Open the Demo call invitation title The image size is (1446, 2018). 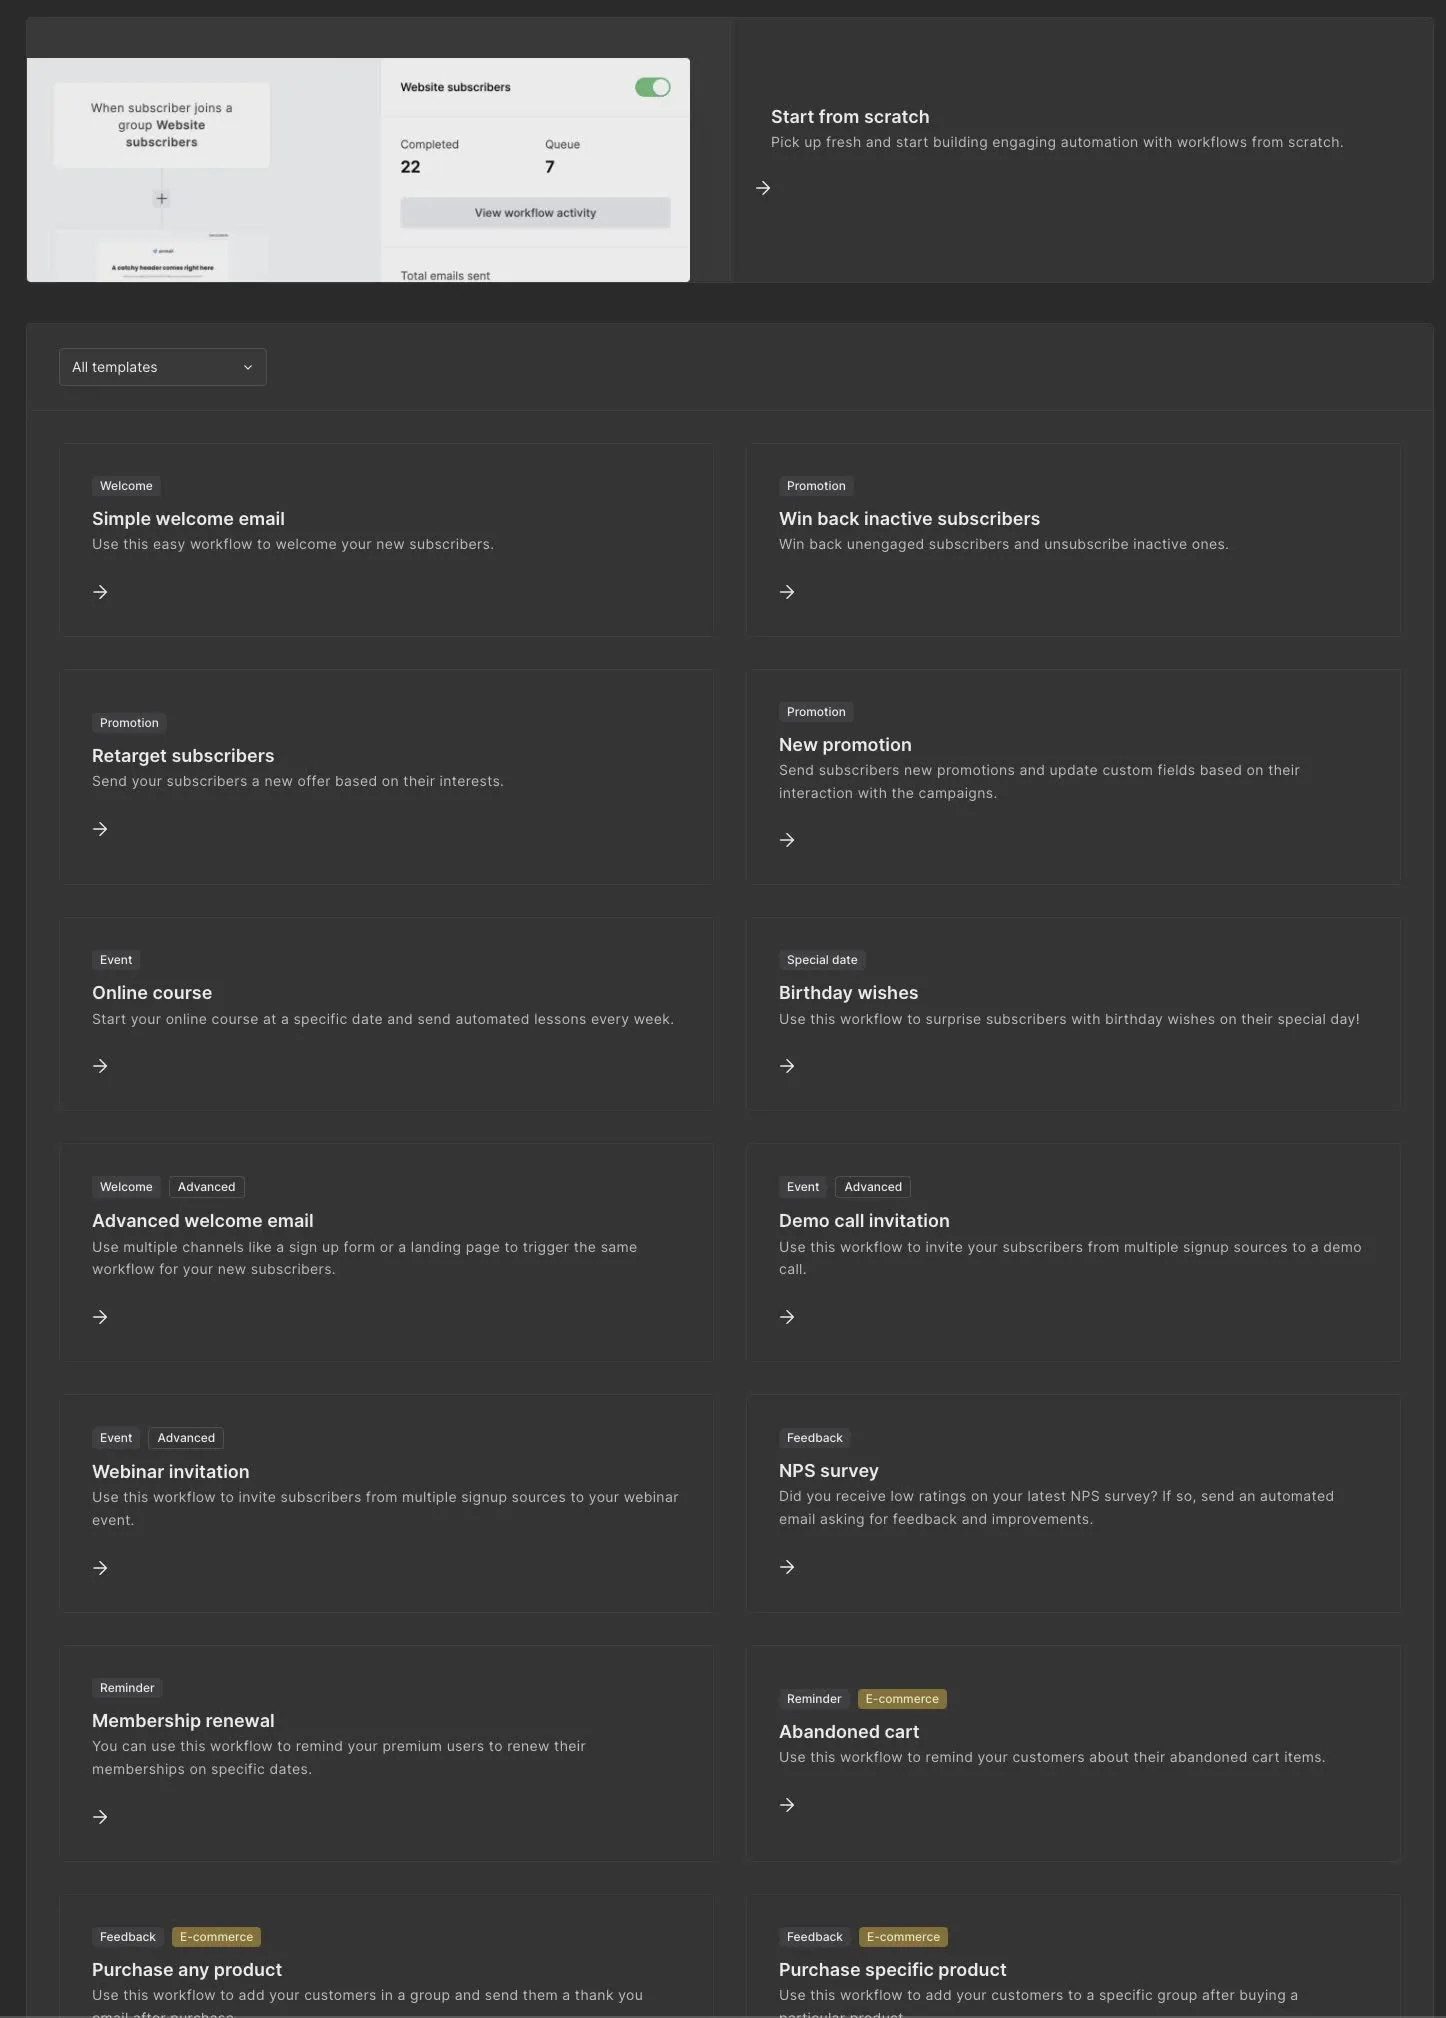pyautogui.click(x=864, y=1221)
